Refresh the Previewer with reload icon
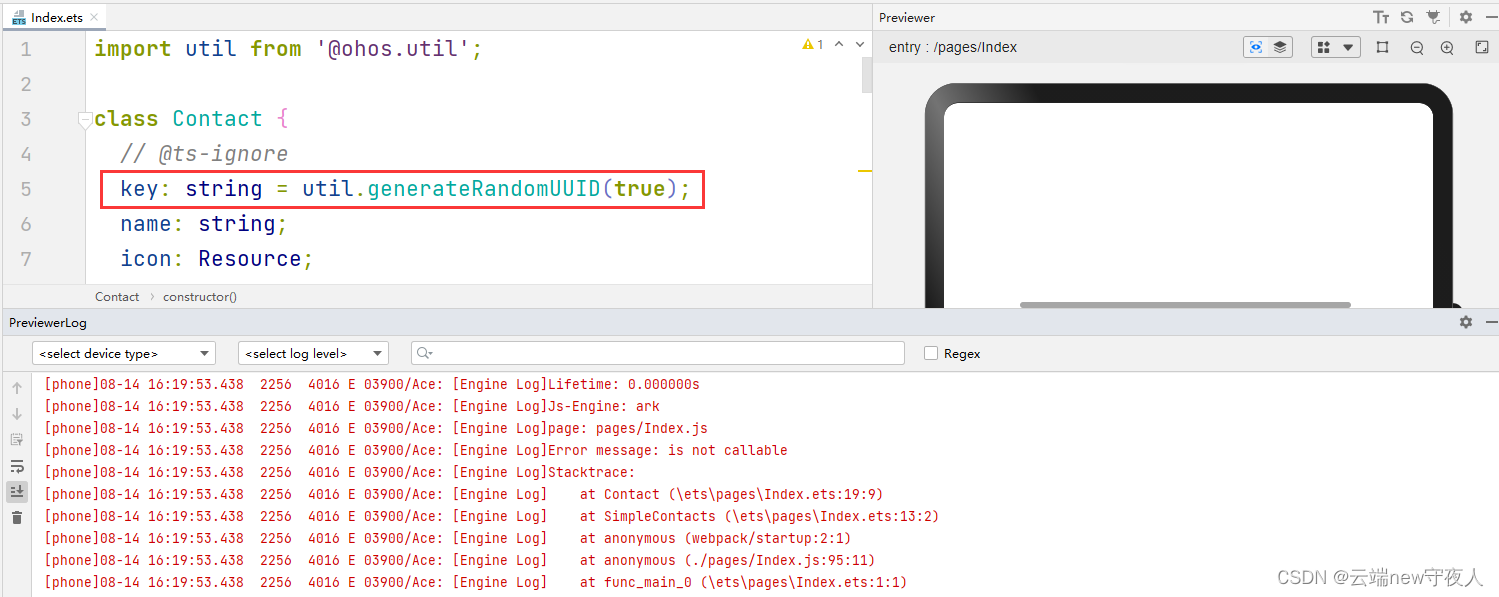This screenshot has height=597, width=1499. (x=1407, y=17)
